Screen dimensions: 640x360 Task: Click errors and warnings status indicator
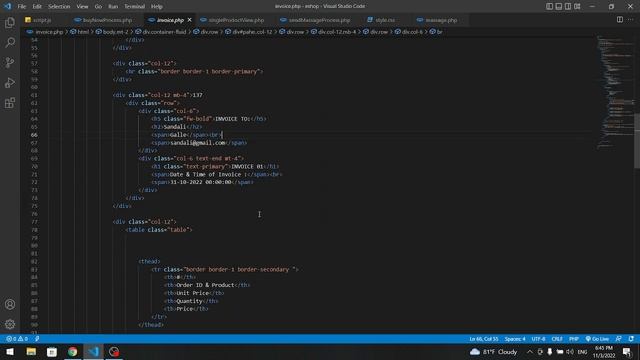[x=17, y=339]
